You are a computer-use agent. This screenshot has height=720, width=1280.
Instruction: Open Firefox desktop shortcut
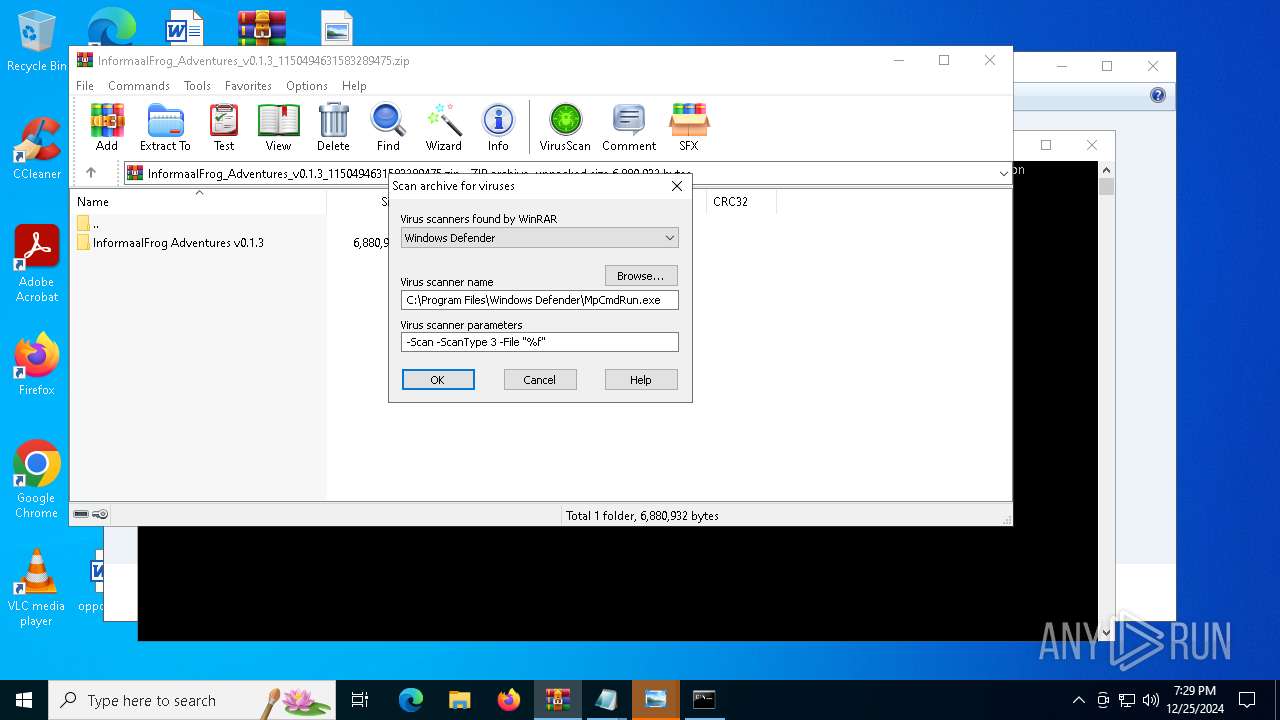[36, 364]
